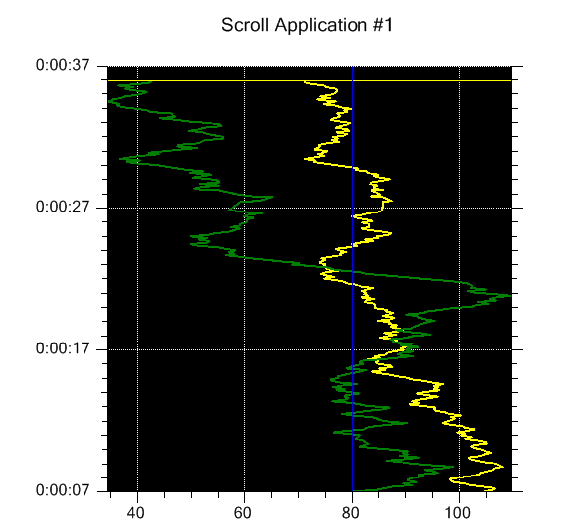Click the dotted gridline intersection at 100 and 0:00:17
Image resolution: width=584 pixels, height=524 pixels.
tap(459, 349)
